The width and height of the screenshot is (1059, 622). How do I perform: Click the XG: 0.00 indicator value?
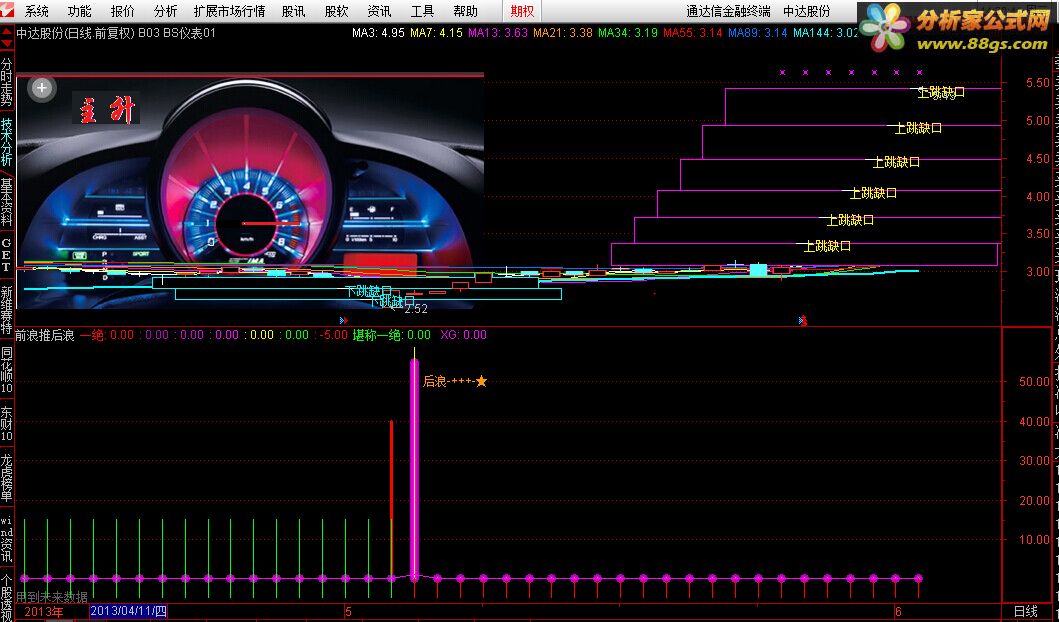point(463,335)
